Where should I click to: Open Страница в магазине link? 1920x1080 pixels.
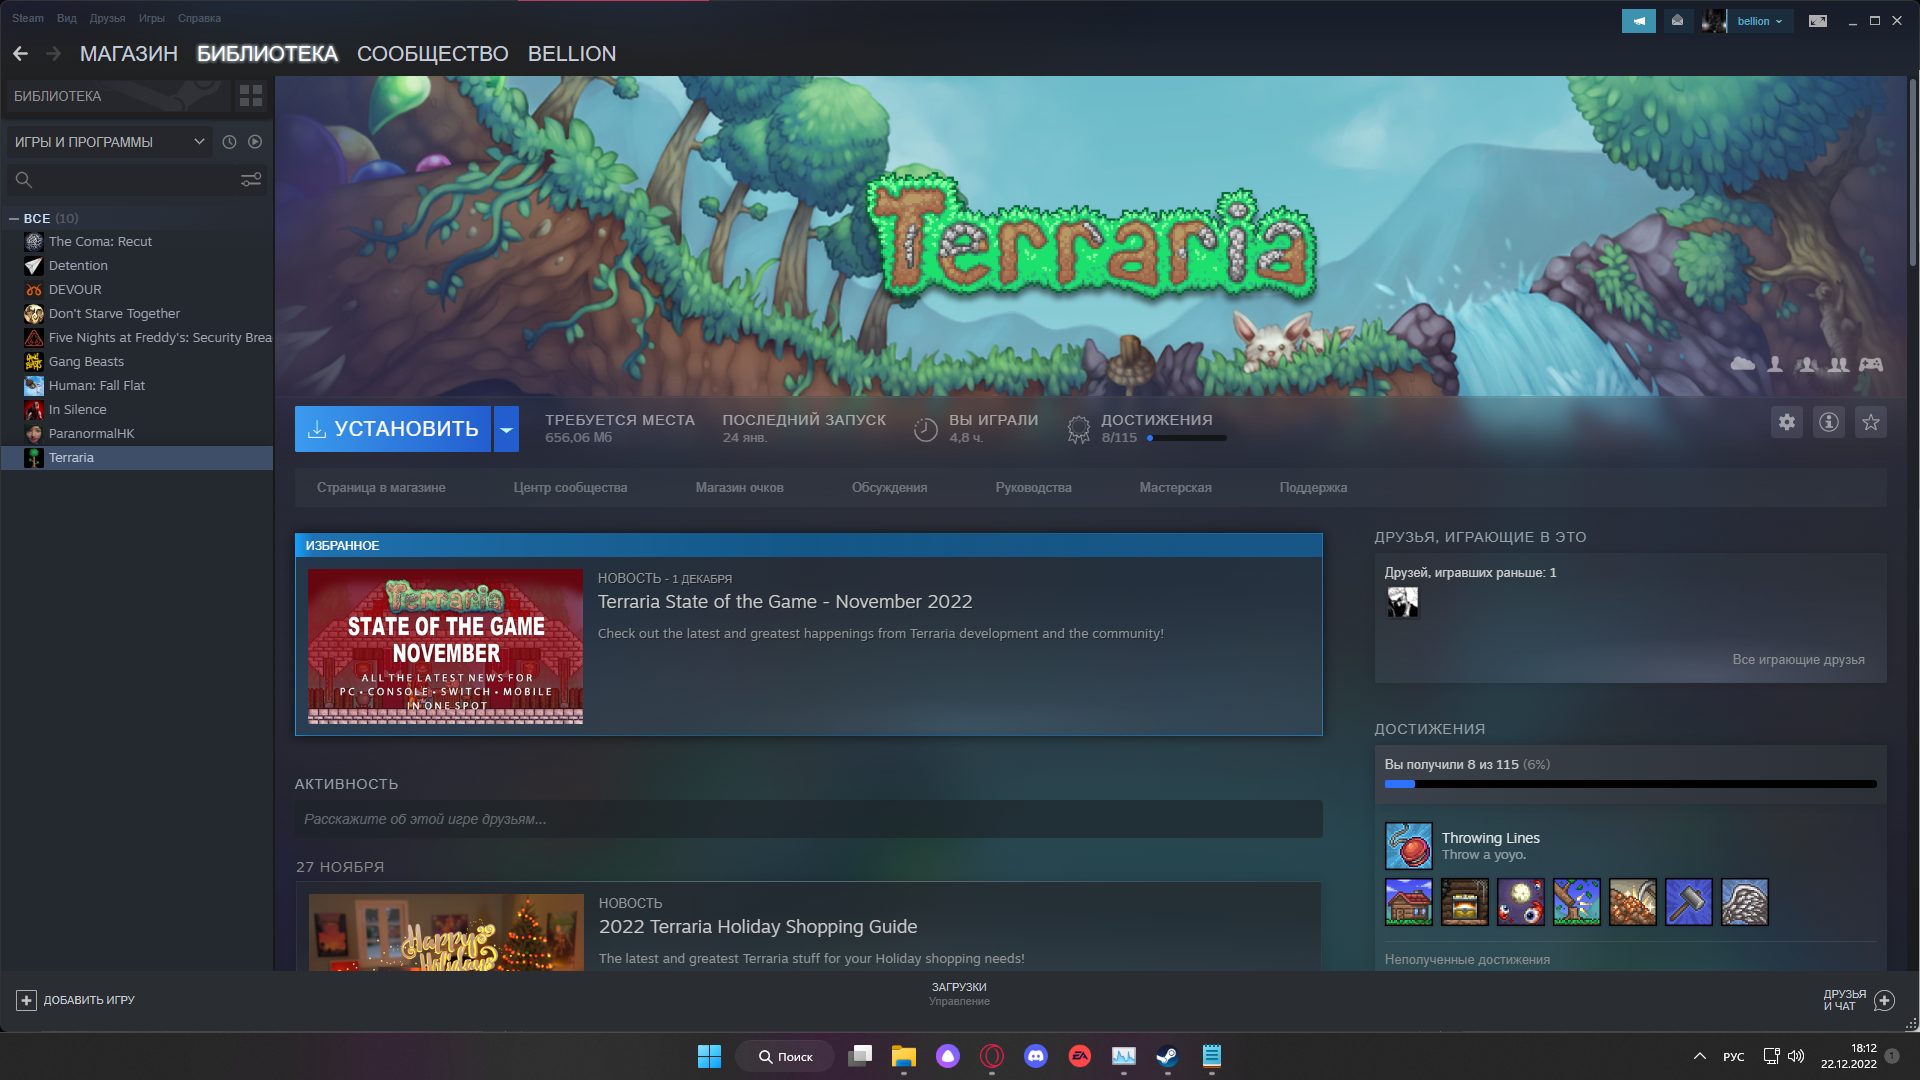pos(381,488)
